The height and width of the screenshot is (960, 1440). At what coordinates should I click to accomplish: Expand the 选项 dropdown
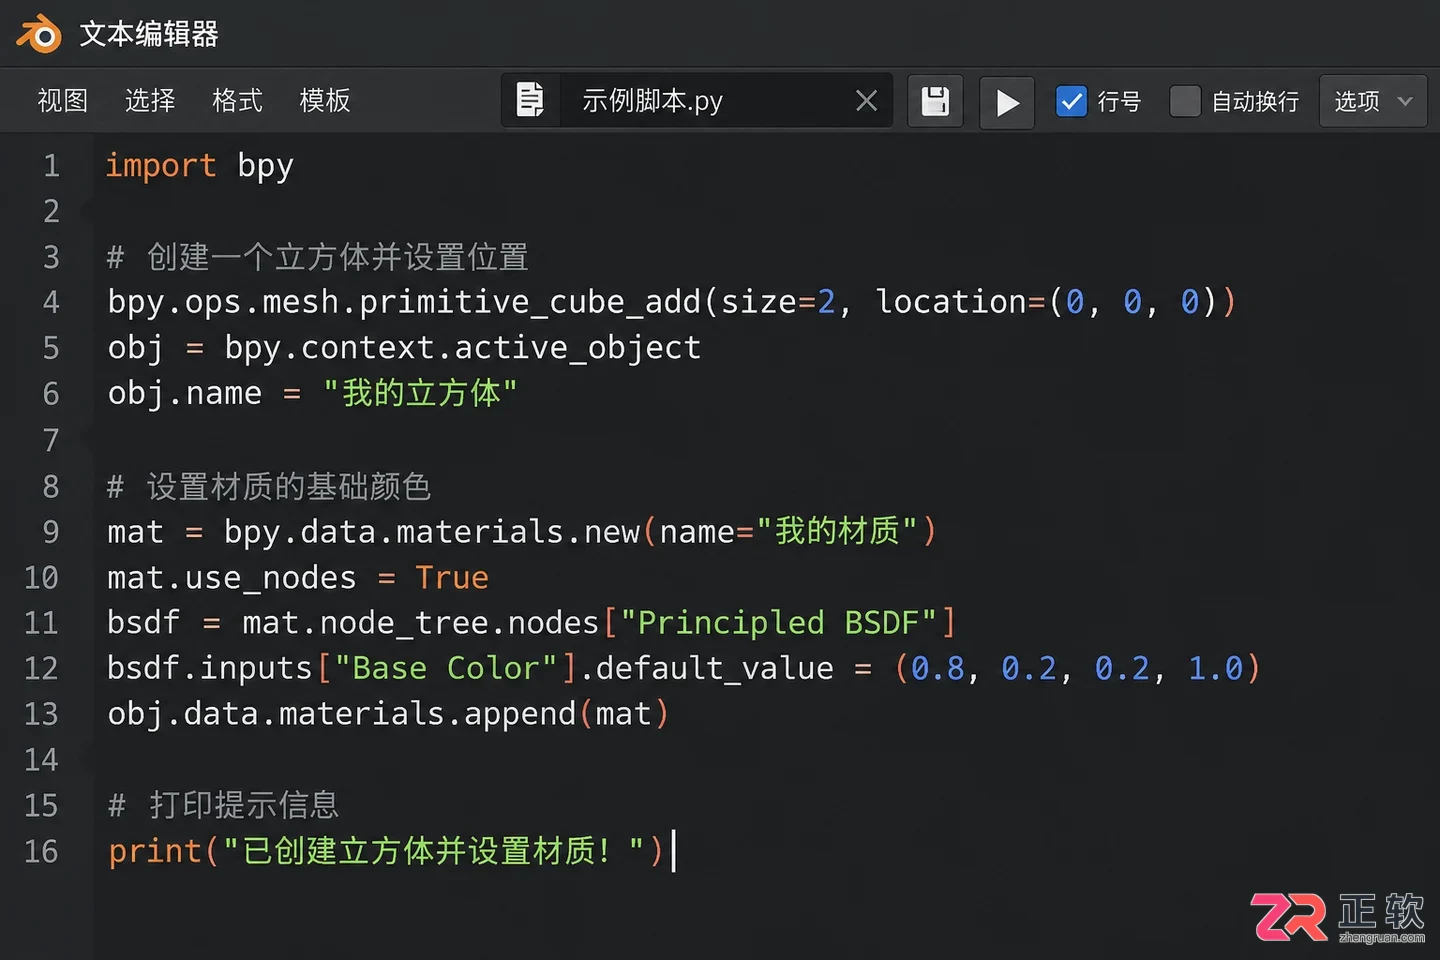(1373, 101)
